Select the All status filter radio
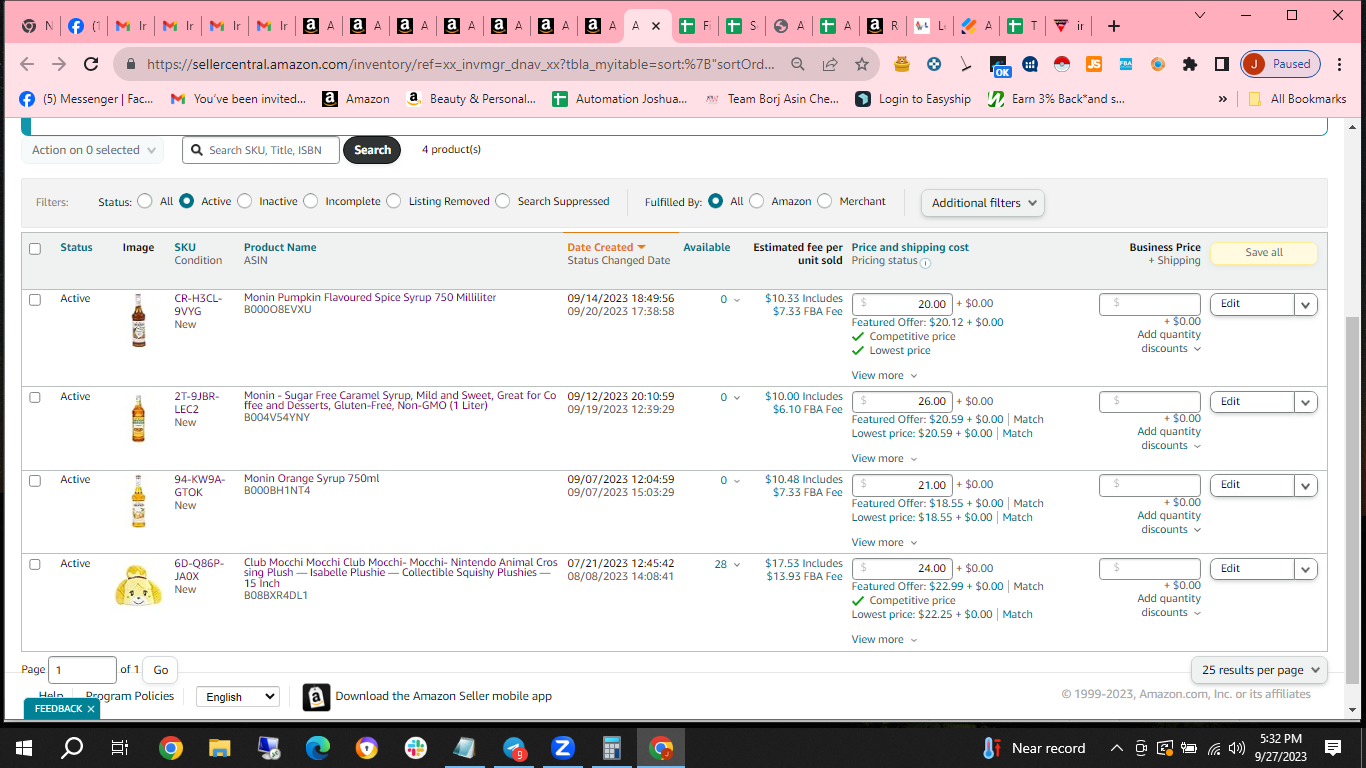 pyautogui.click(x=145, y=201)
